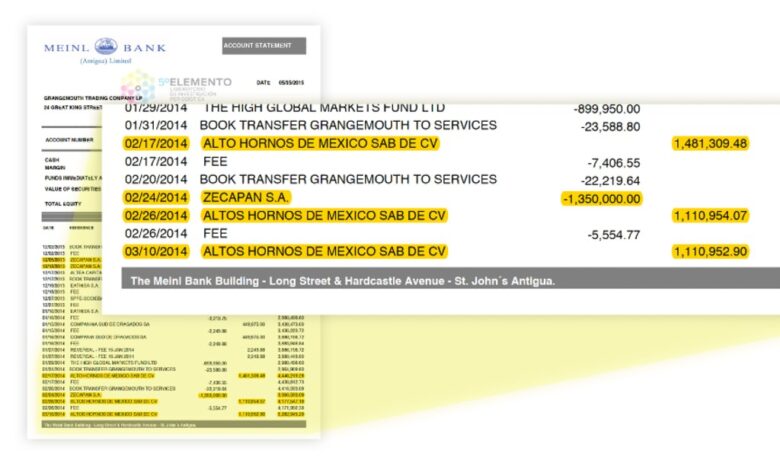Image resolution: width=780 pixels, height=470 pixels.
Task: Click highlighted date beside ALTO HORNOS DE MEXICO, enlarged
Action: tap(156, 143)
